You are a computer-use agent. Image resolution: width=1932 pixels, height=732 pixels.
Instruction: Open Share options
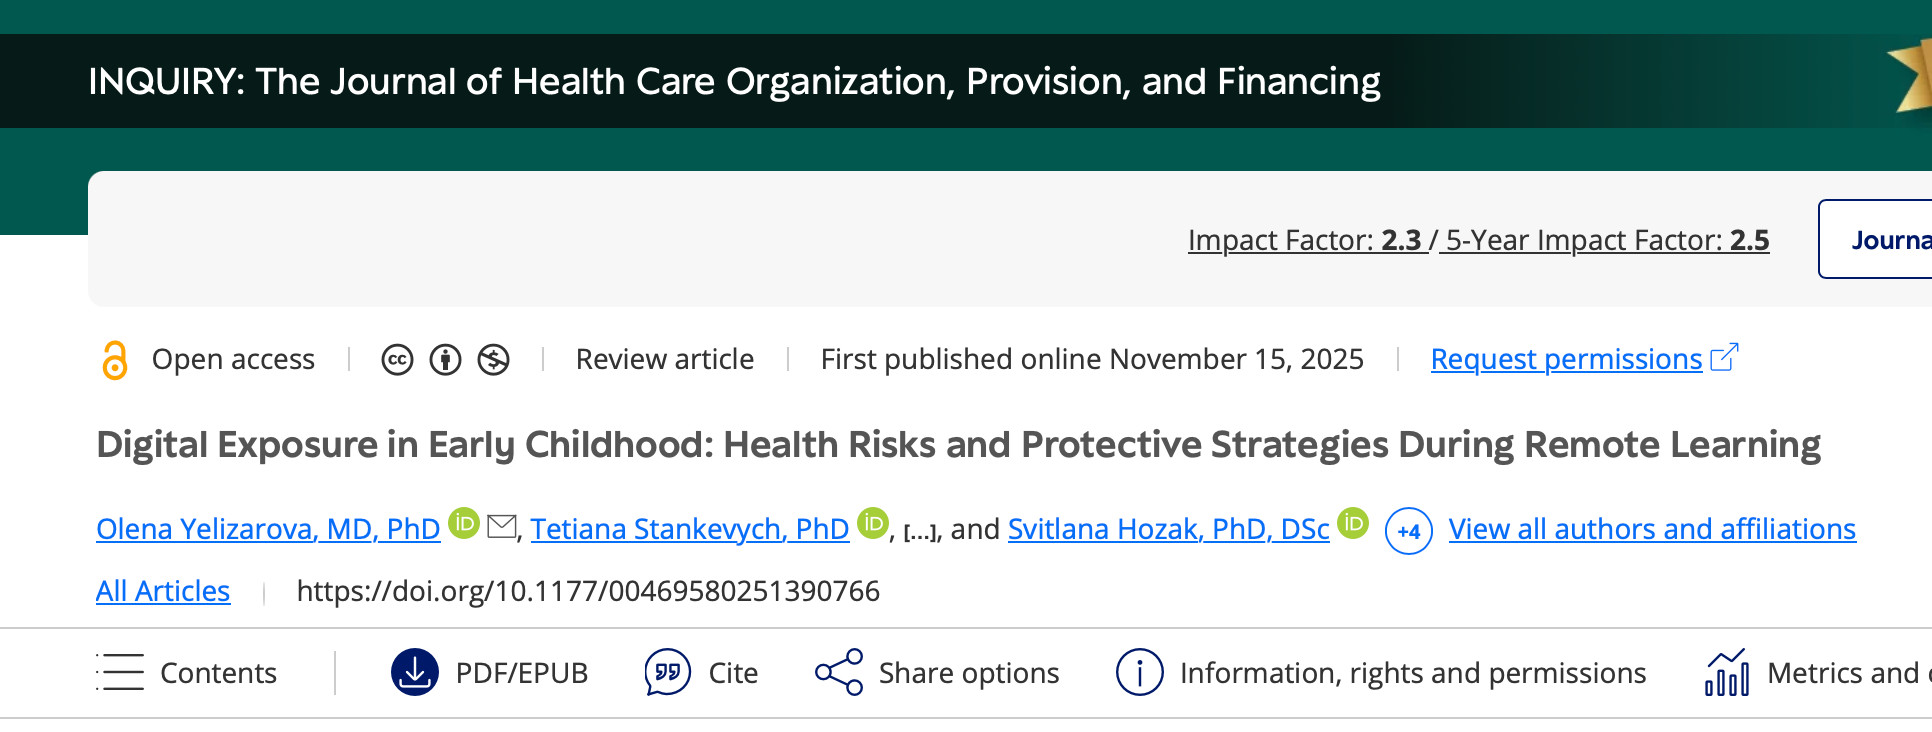(937, 673)
